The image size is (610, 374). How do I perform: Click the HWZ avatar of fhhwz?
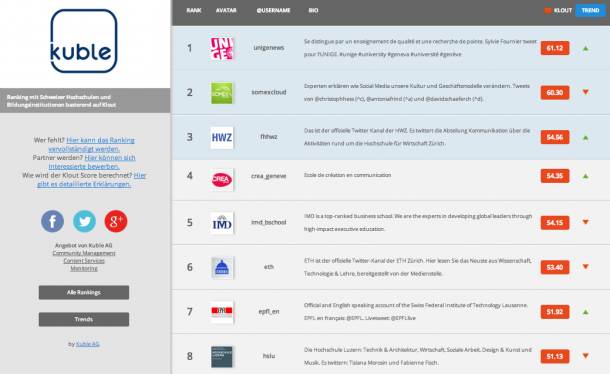222,137
